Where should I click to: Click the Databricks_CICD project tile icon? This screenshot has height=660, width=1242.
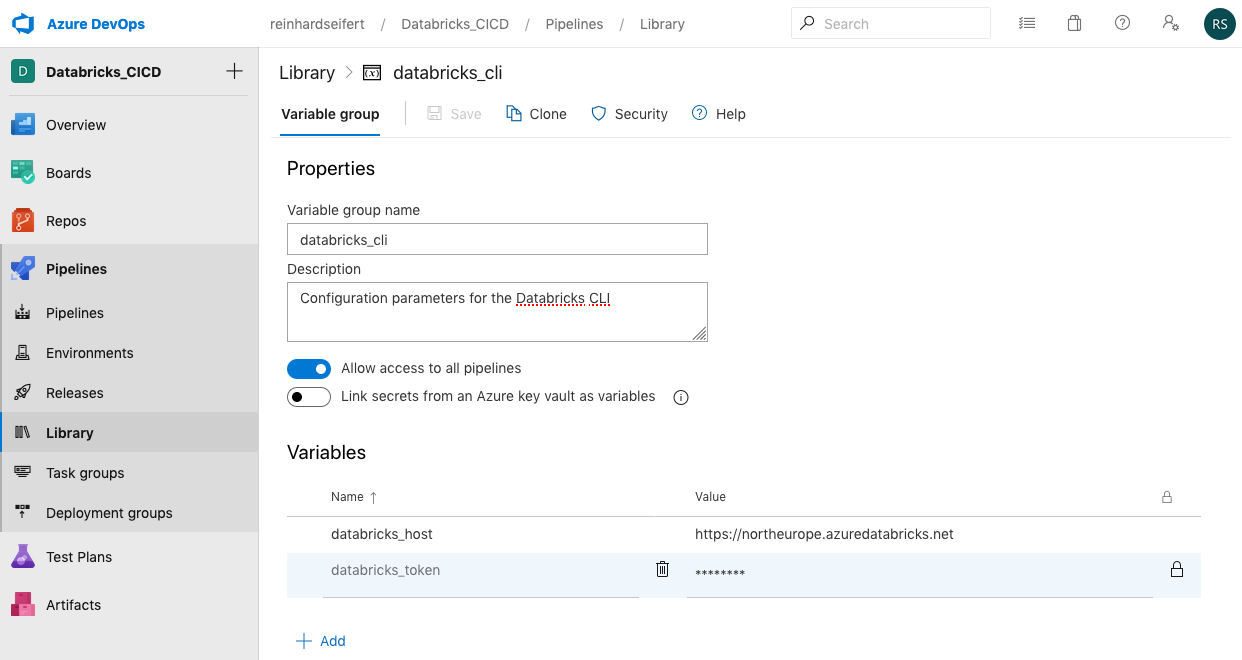tap(23, 71)
